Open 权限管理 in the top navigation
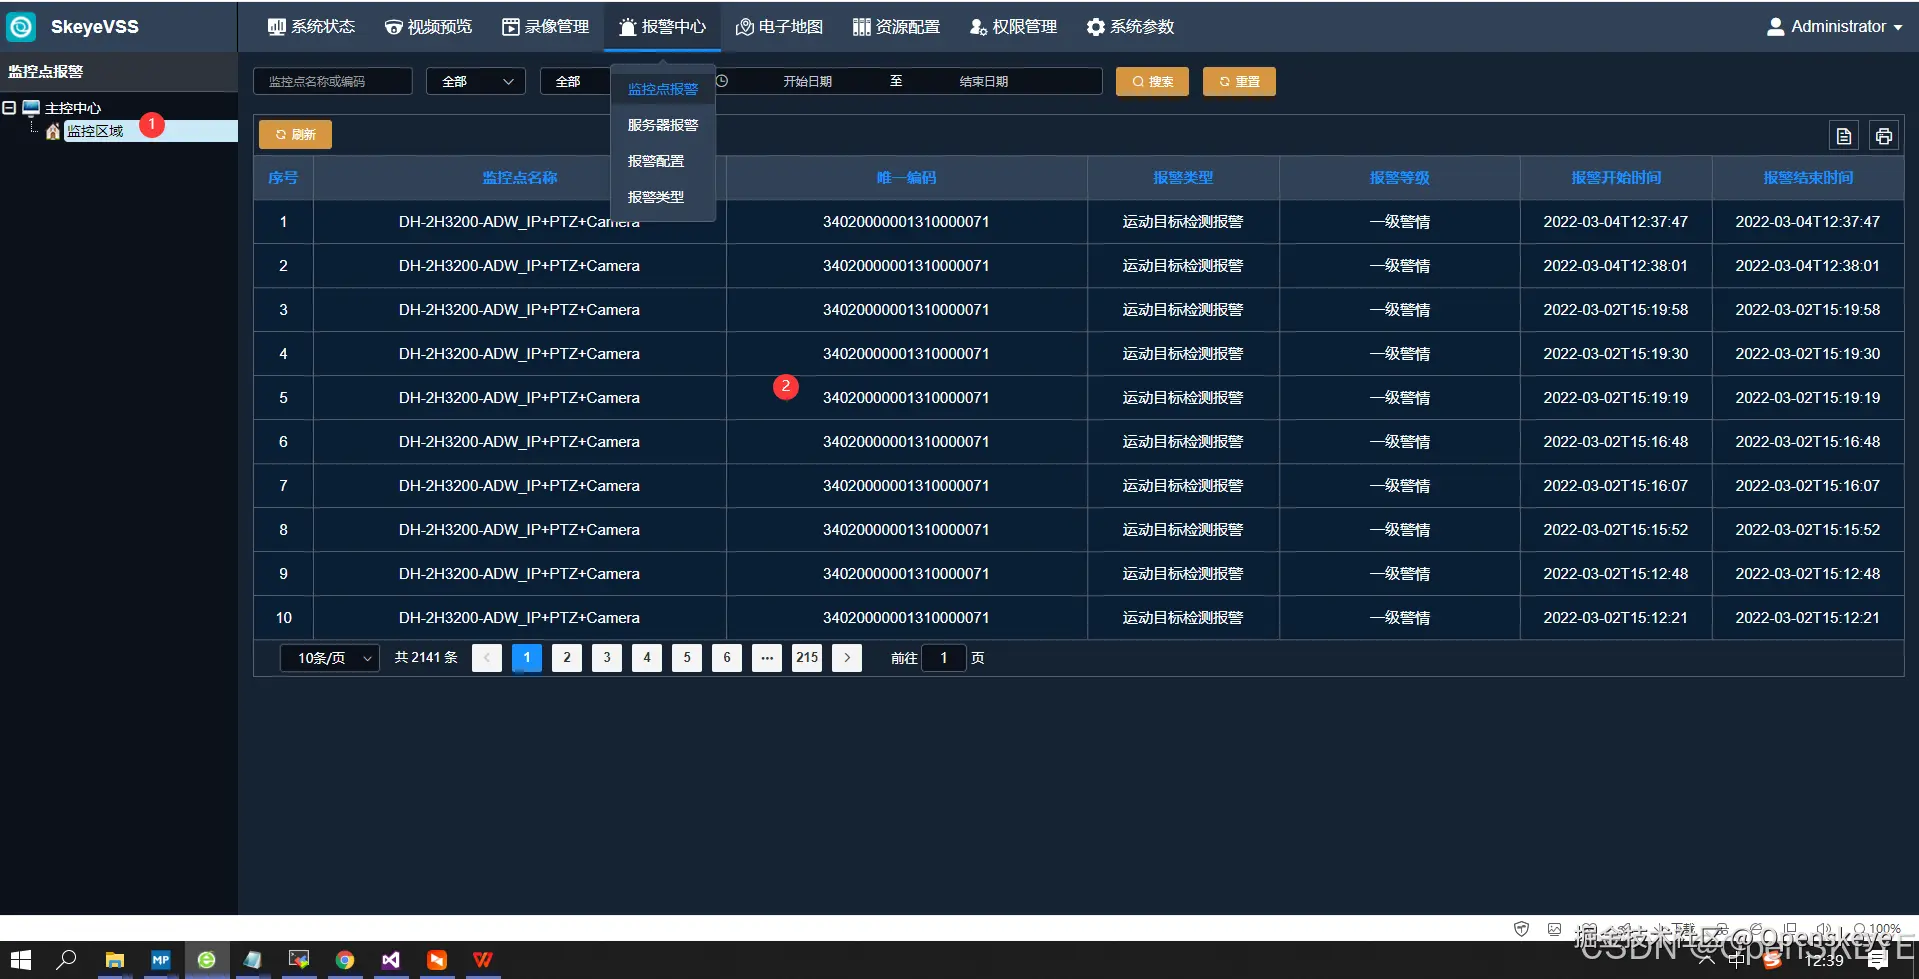Image resolution: width=1919 pixels, height=979 pixels. 1013,27
